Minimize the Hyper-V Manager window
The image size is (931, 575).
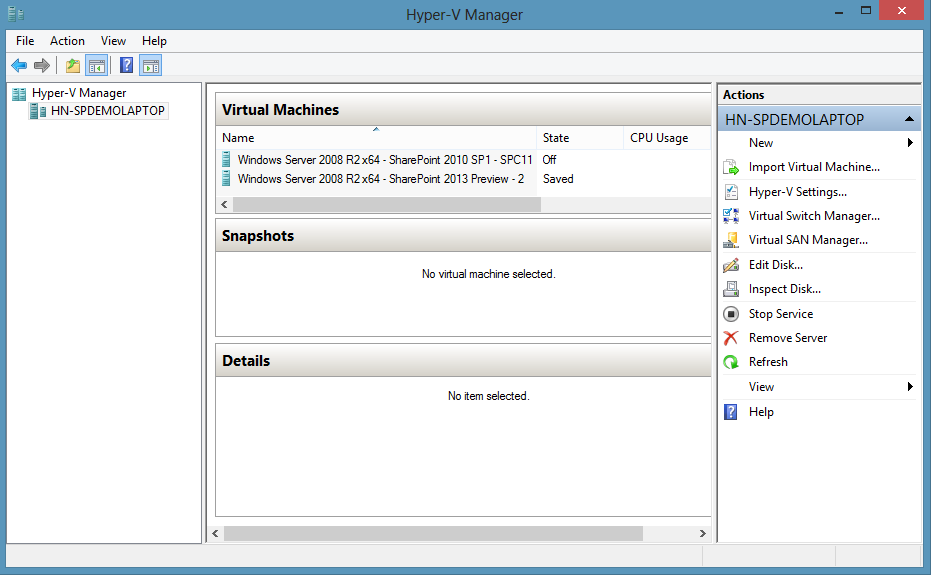[x=839, y=11]
